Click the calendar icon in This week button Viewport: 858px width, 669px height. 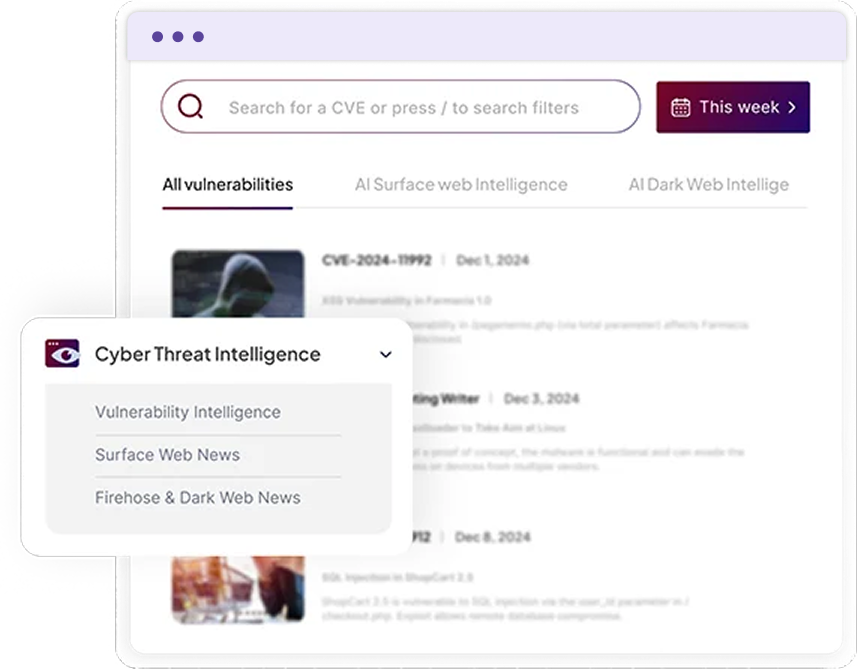click(x=680, y=107)
